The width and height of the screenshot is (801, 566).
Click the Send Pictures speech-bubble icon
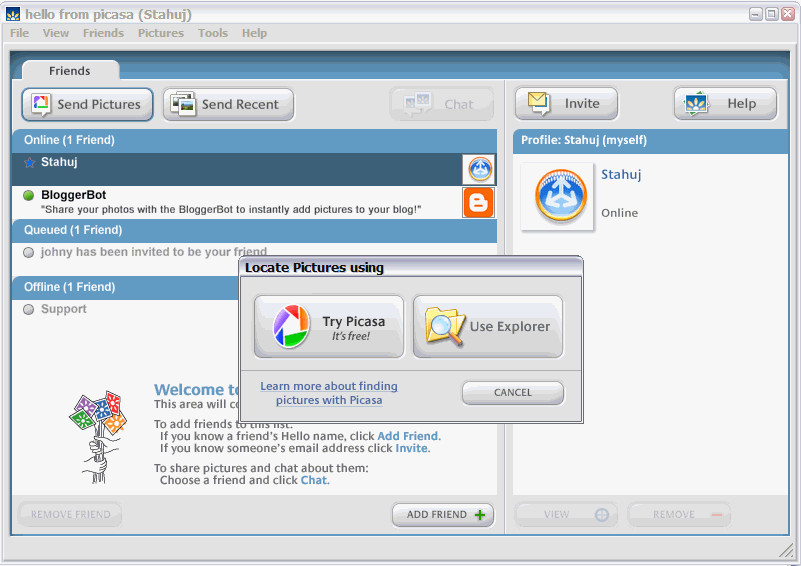(41, 104)
